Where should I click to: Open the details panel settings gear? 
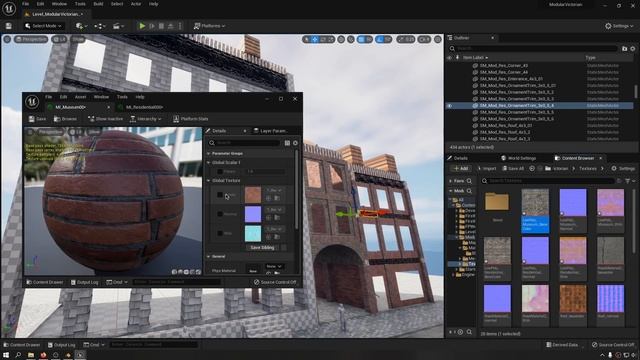coord(295,143)
